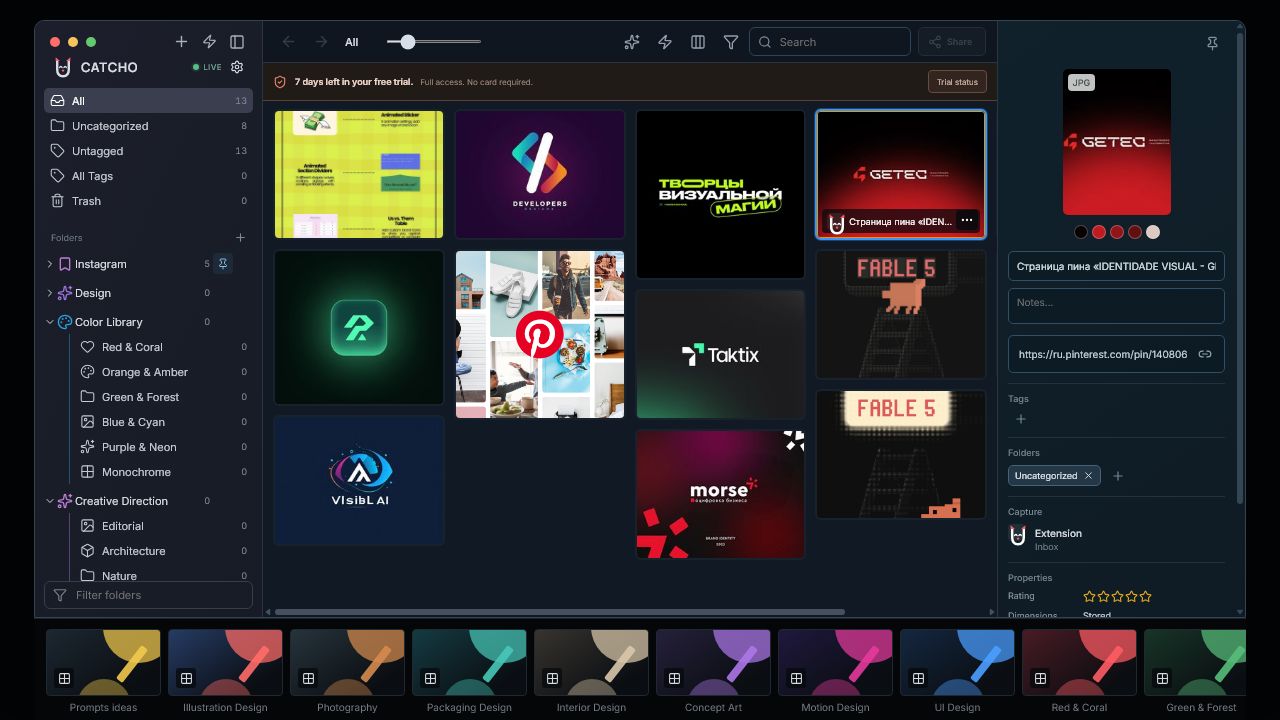Click the columns layout icon in toolbar
This screenshot has width=1280, height=720.
pyautogui.click(x=698, y=42)
